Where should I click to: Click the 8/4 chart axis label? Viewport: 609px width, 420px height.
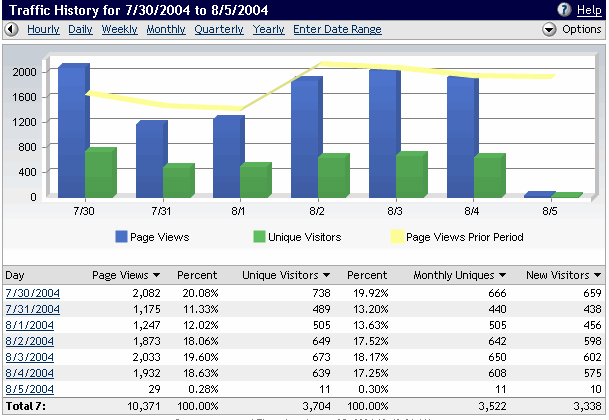(472, 211)
